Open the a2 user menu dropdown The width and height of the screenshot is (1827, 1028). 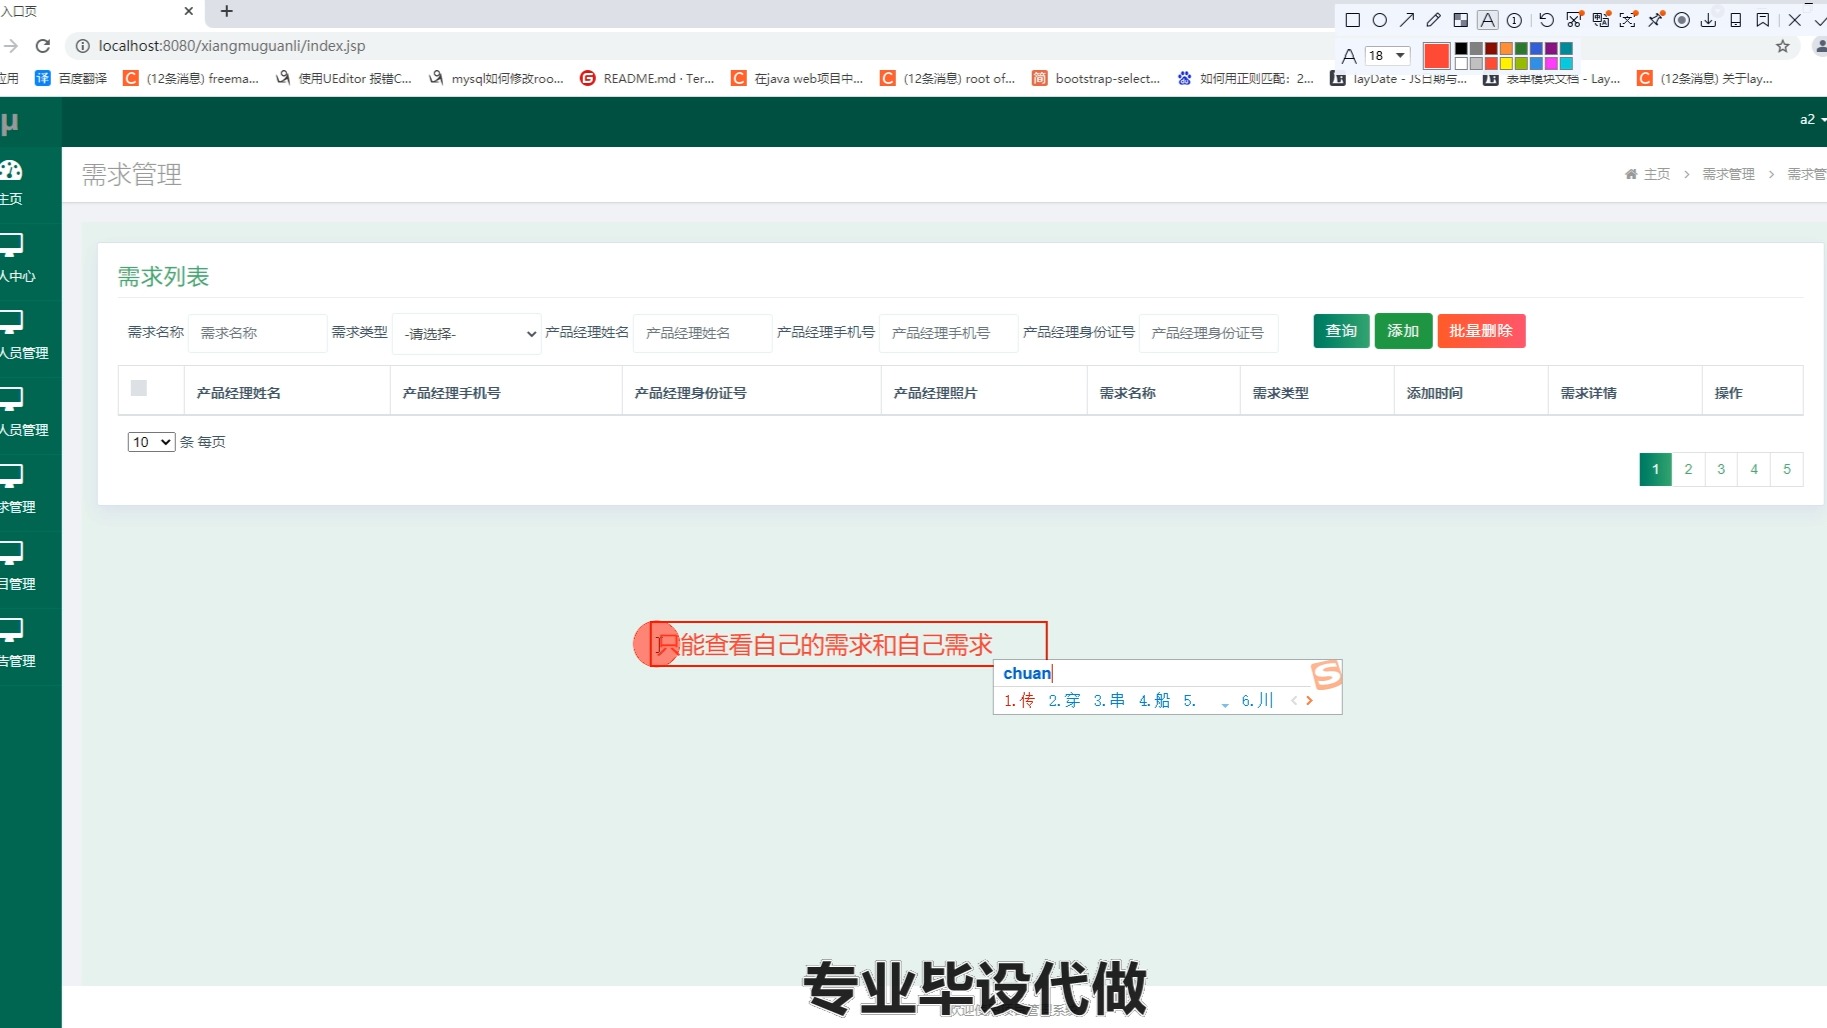point(1812,119)
